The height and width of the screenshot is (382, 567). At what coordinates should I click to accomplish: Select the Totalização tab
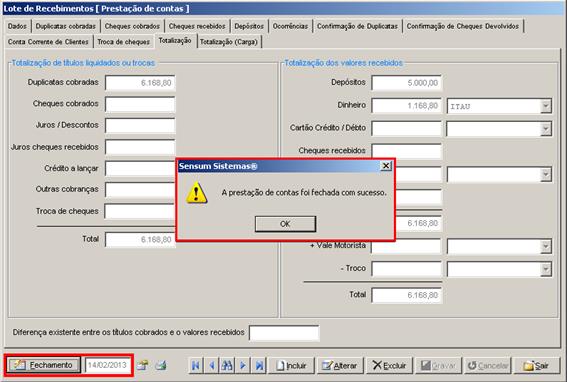[175, 41]
